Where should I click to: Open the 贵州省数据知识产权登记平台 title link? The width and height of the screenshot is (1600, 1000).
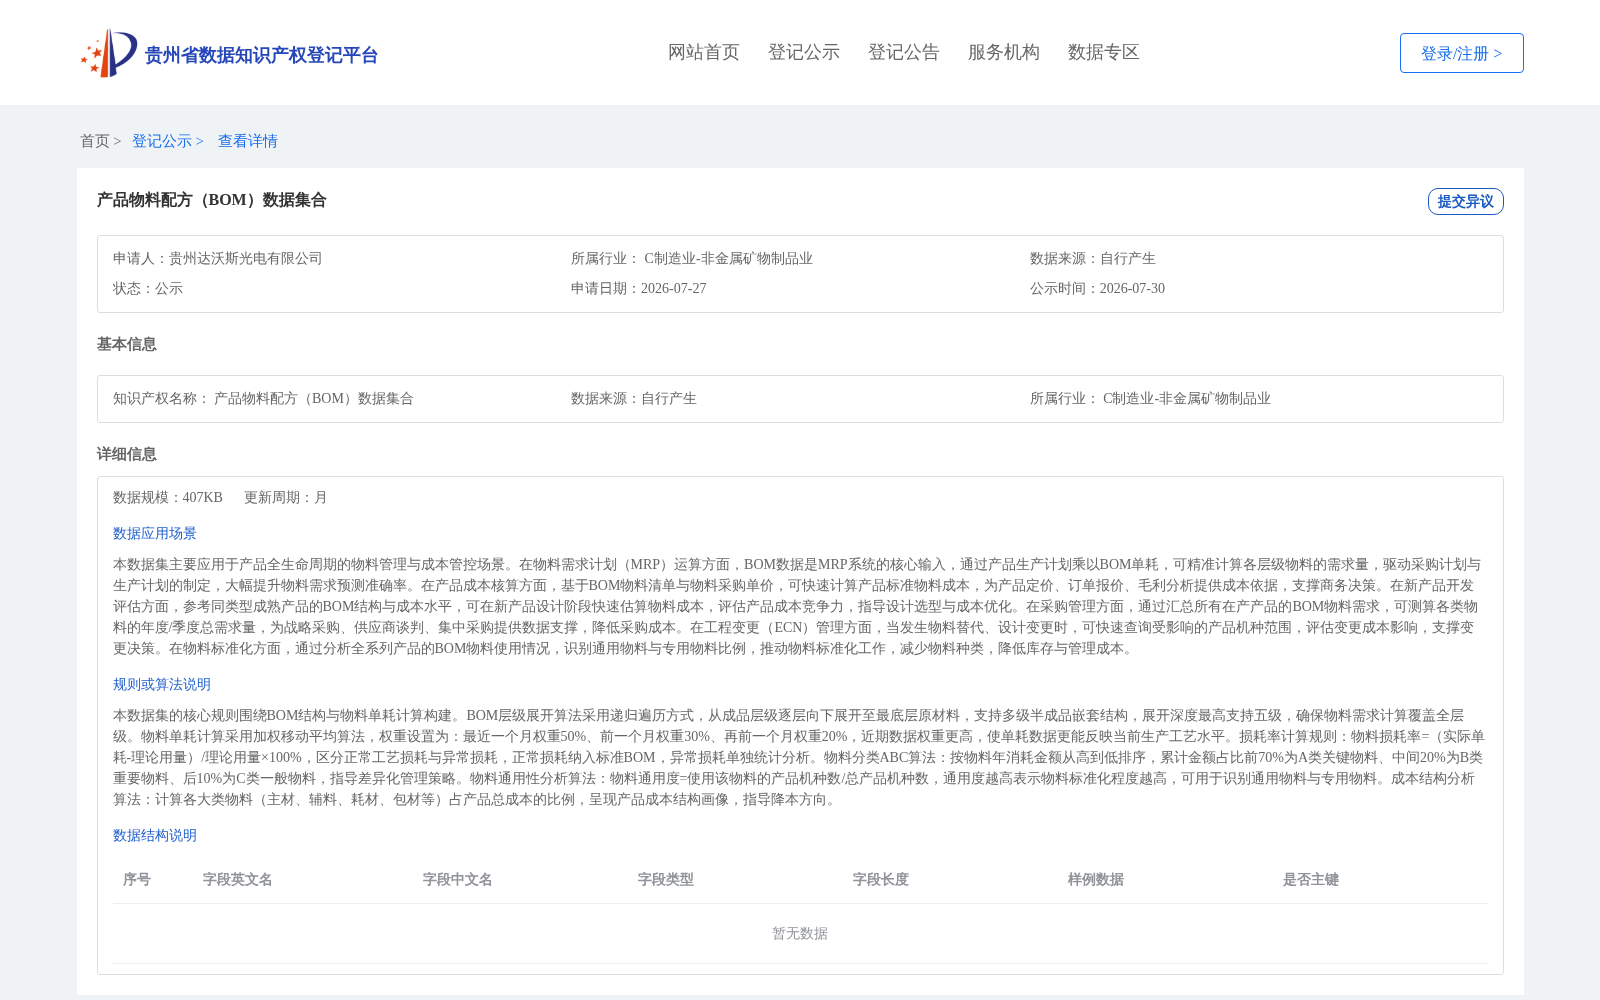click(x=261, y=55)
